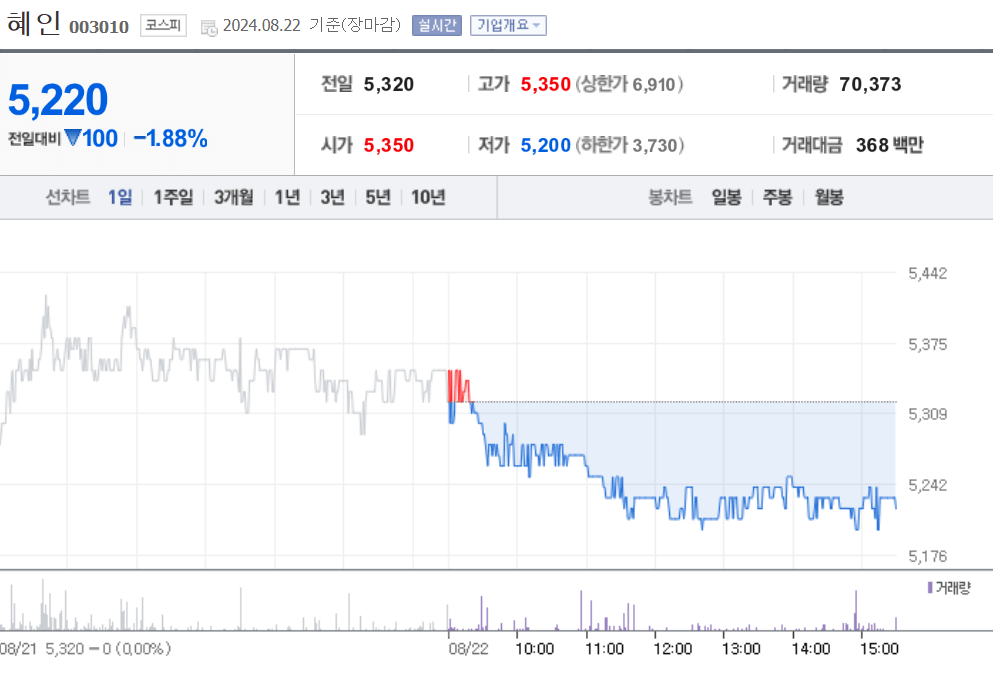
Task: Switch chart to 3개월 period
Action: click(233, 197)
